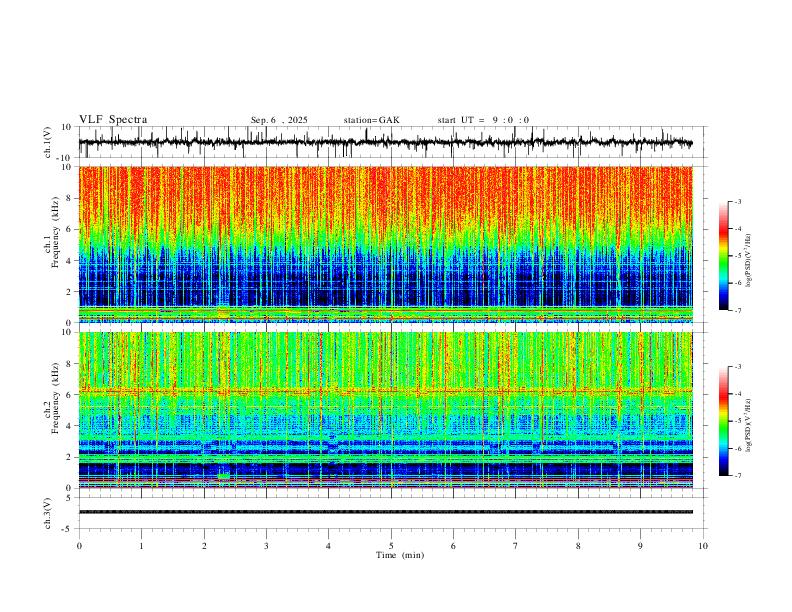The image size is (792, 612).
Task: Click the ch.3 black signal band
Action: click(385, 512)
